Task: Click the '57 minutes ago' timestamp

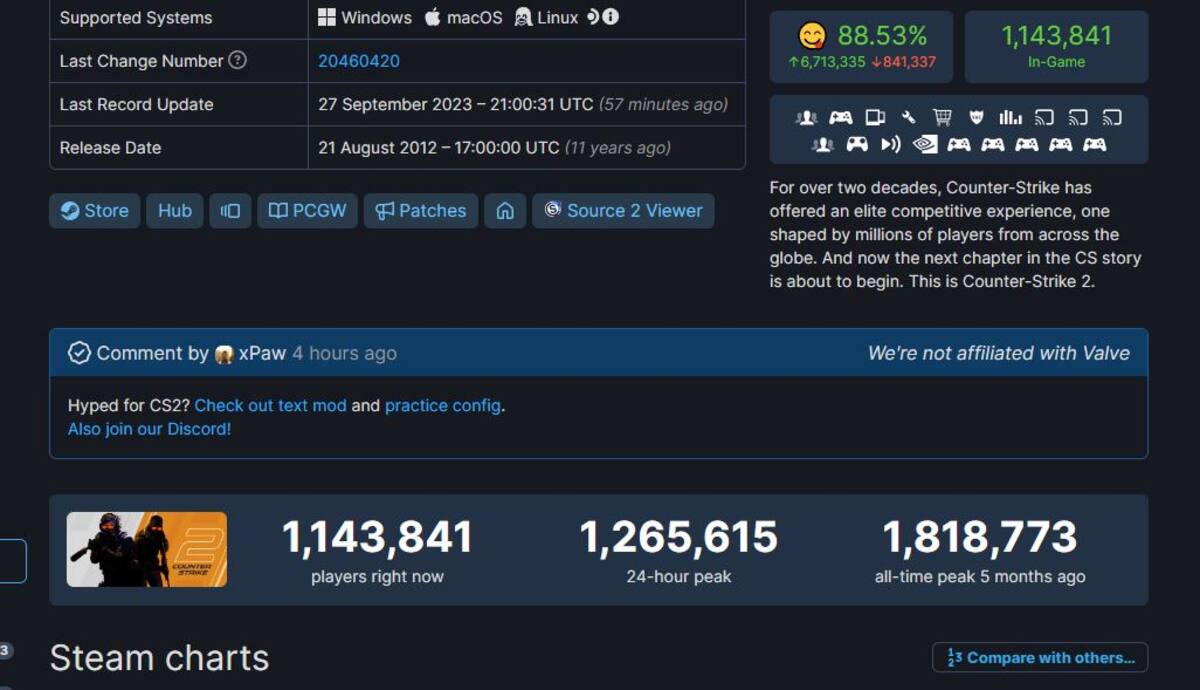Action: pos(663,104)
